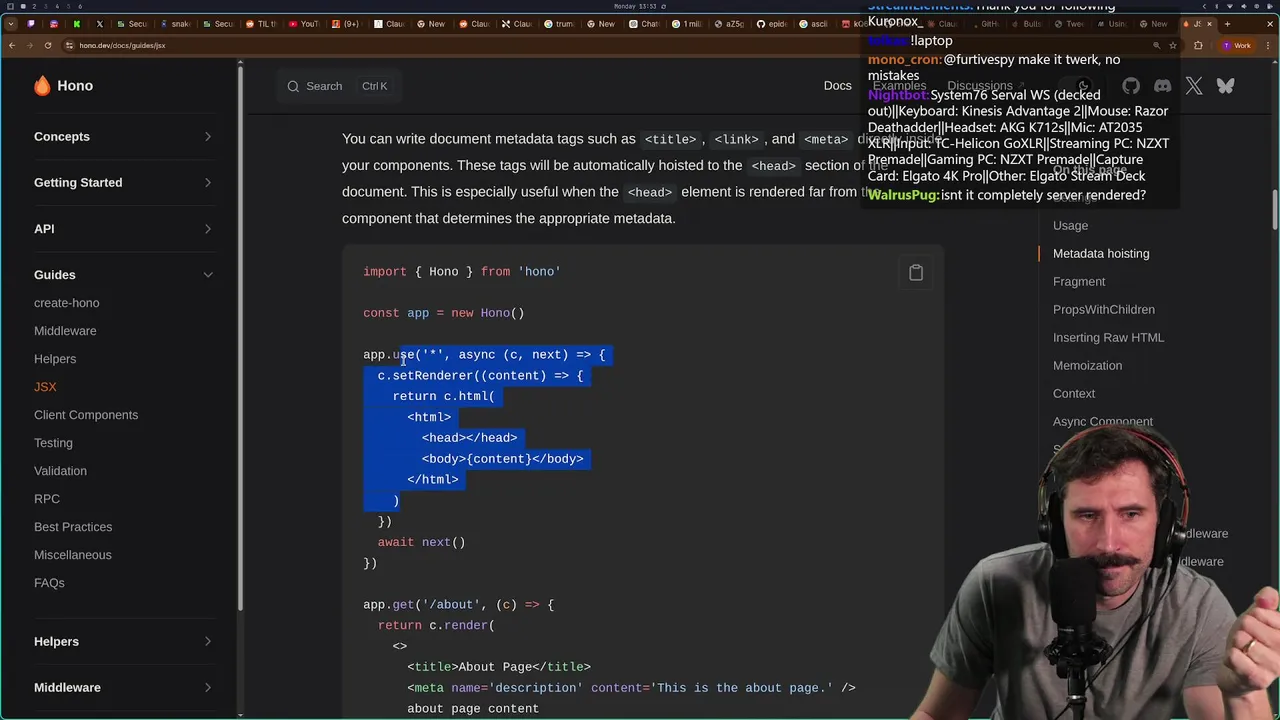1280x720 pixels.
Task: Reload the page
Action: [x=49, y=45]
